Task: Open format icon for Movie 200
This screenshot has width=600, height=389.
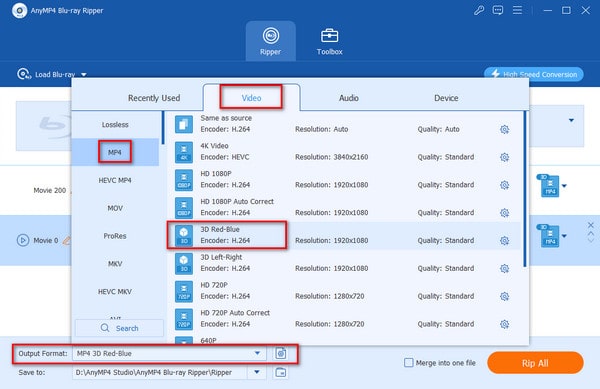Action: [548, 186]
